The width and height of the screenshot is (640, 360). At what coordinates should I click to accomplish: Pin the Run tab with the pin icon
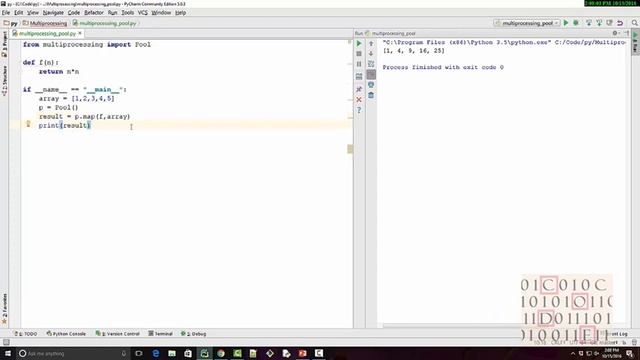coord(359,89)
